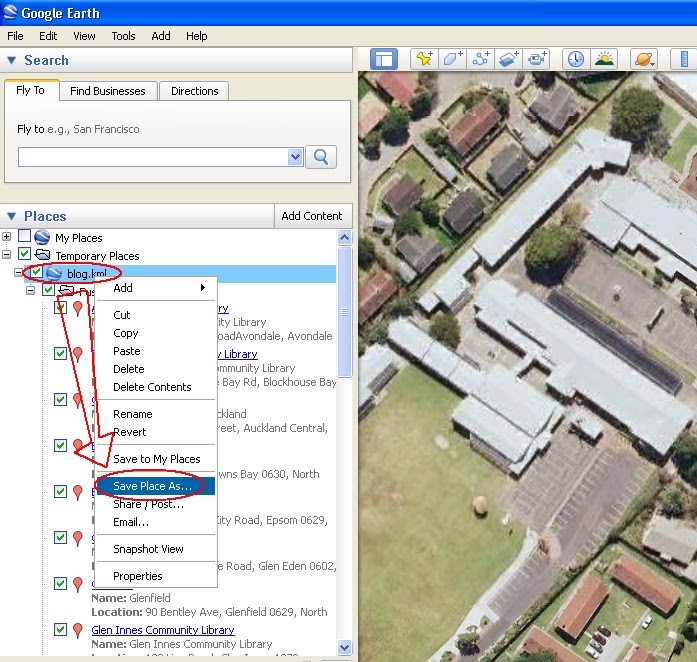This screenshot has height=662, width=697.
Task: Click the Add Content button
Action: [x=312, y=216]
